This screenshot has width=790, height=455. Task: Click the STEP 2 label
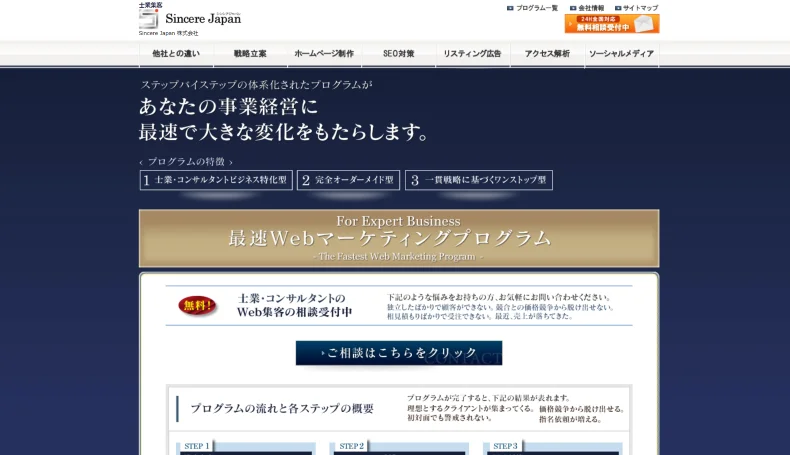[x=351, y=446]
